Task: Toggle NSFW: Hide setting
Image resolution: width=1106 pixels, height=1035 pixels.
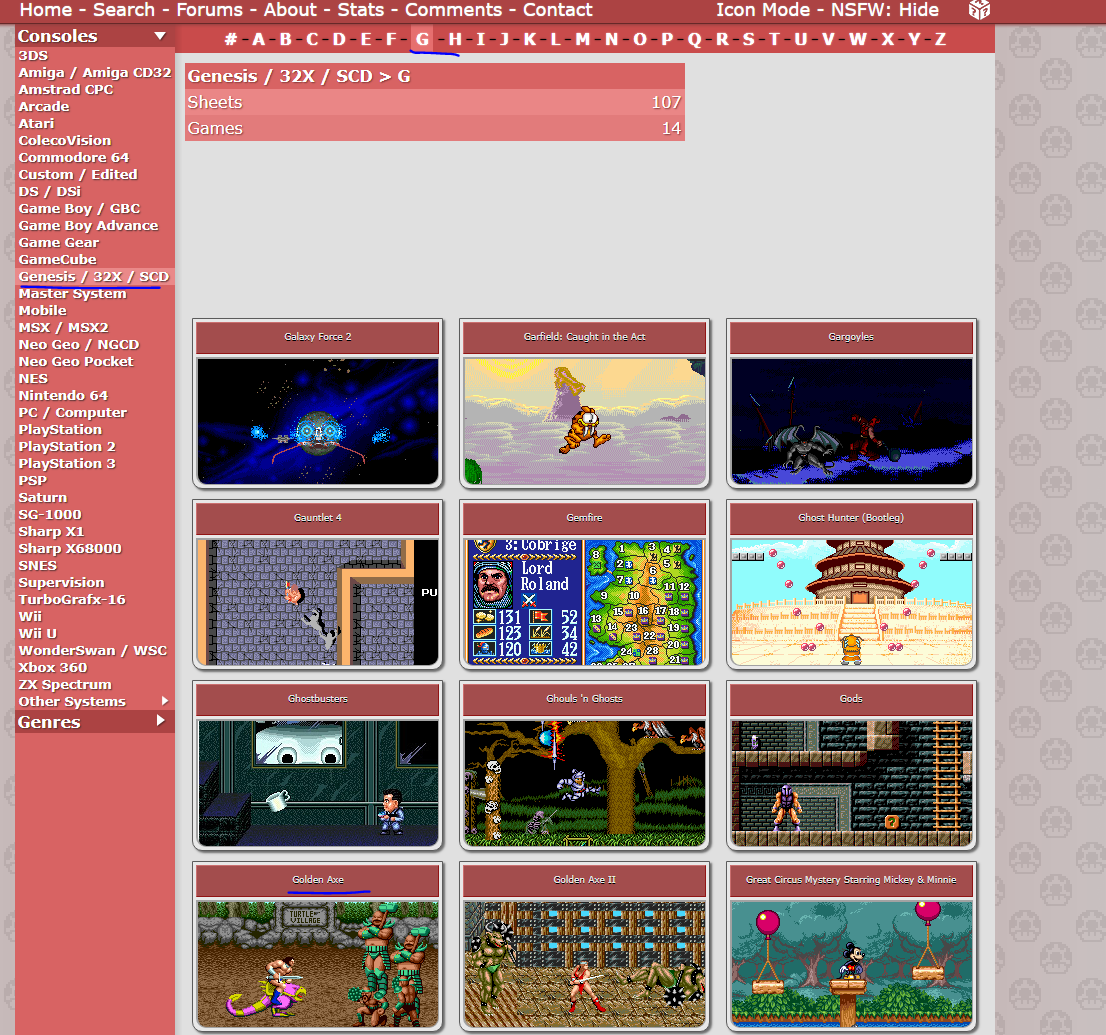Action: pyautogui.click(x=885, y=10)
